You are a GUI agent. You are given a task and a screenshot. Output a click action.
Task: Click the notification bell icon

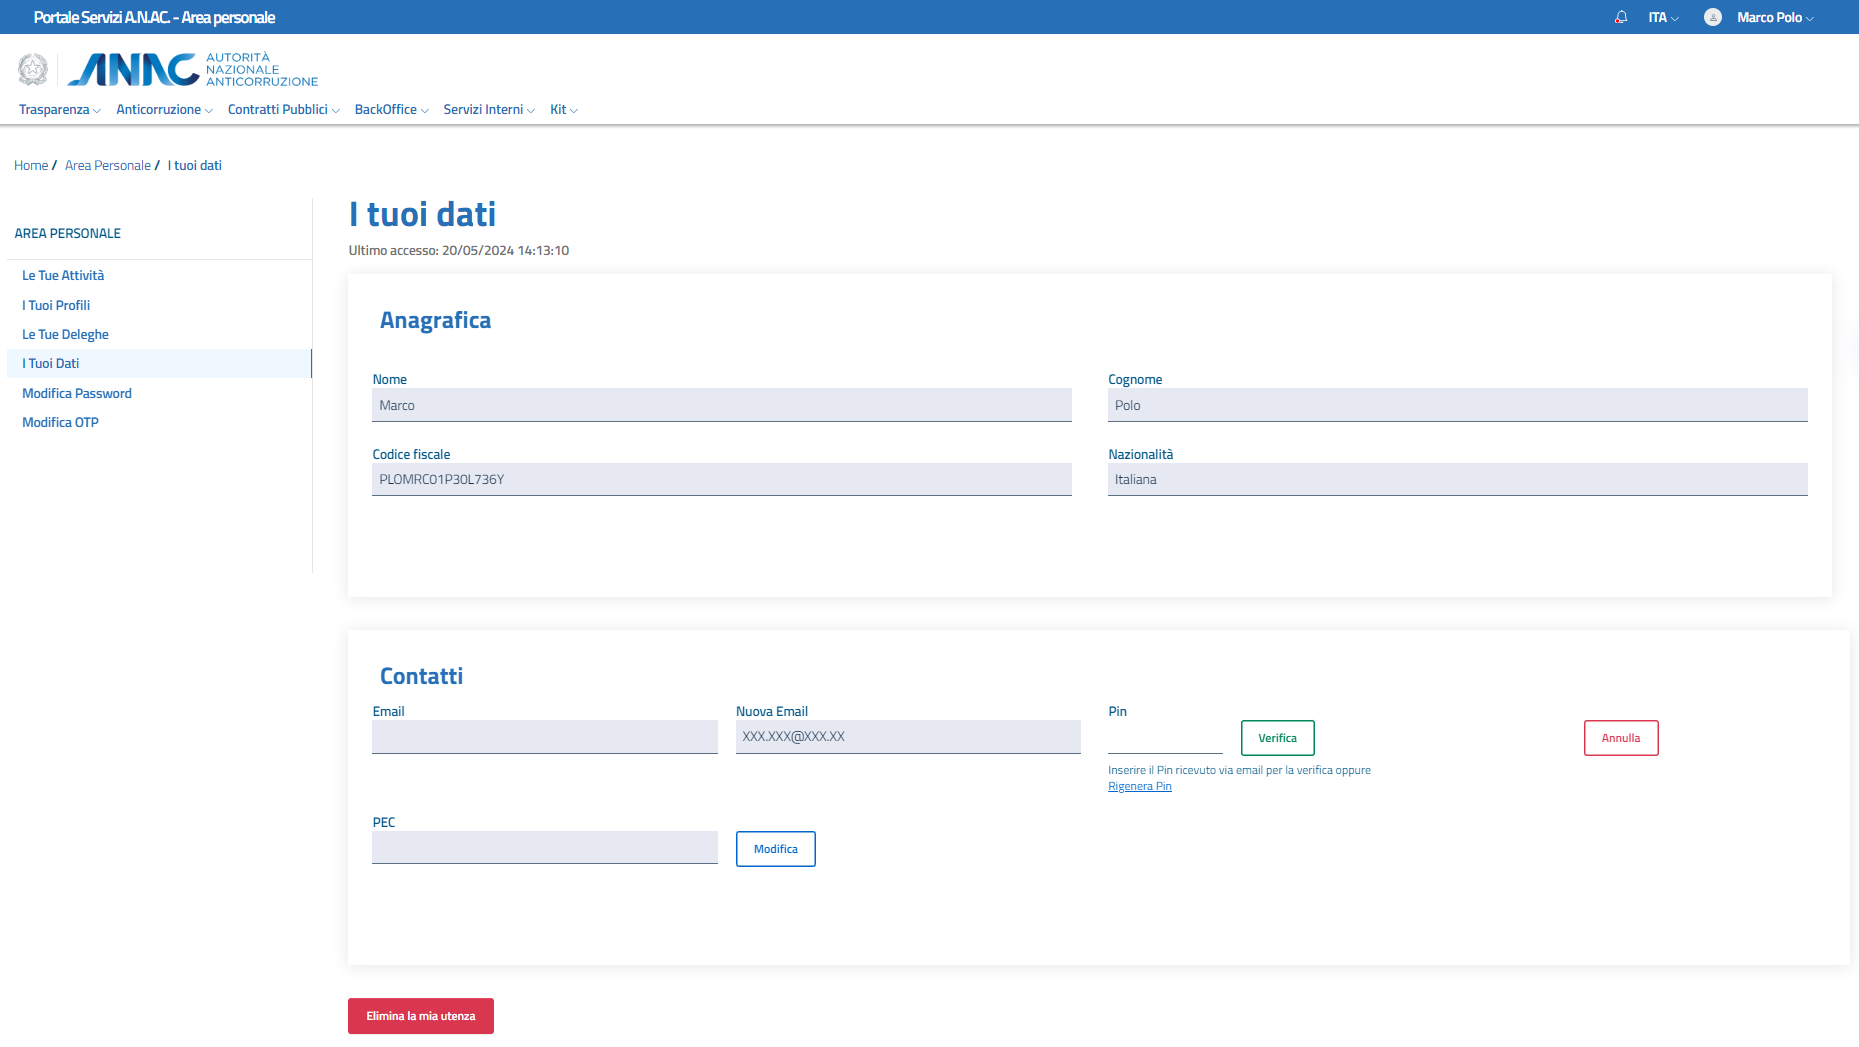[1621, 17]
